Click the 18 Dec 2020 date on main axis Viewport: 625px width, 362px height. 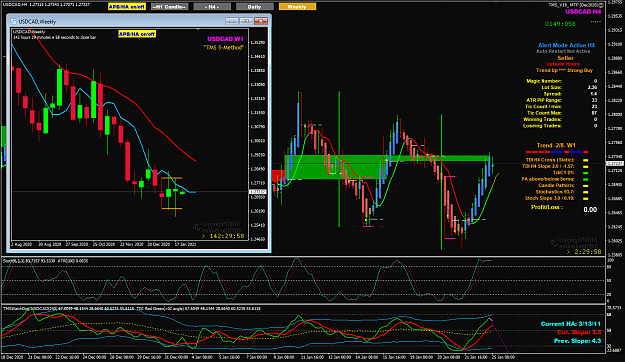click(x=12, y=357)
